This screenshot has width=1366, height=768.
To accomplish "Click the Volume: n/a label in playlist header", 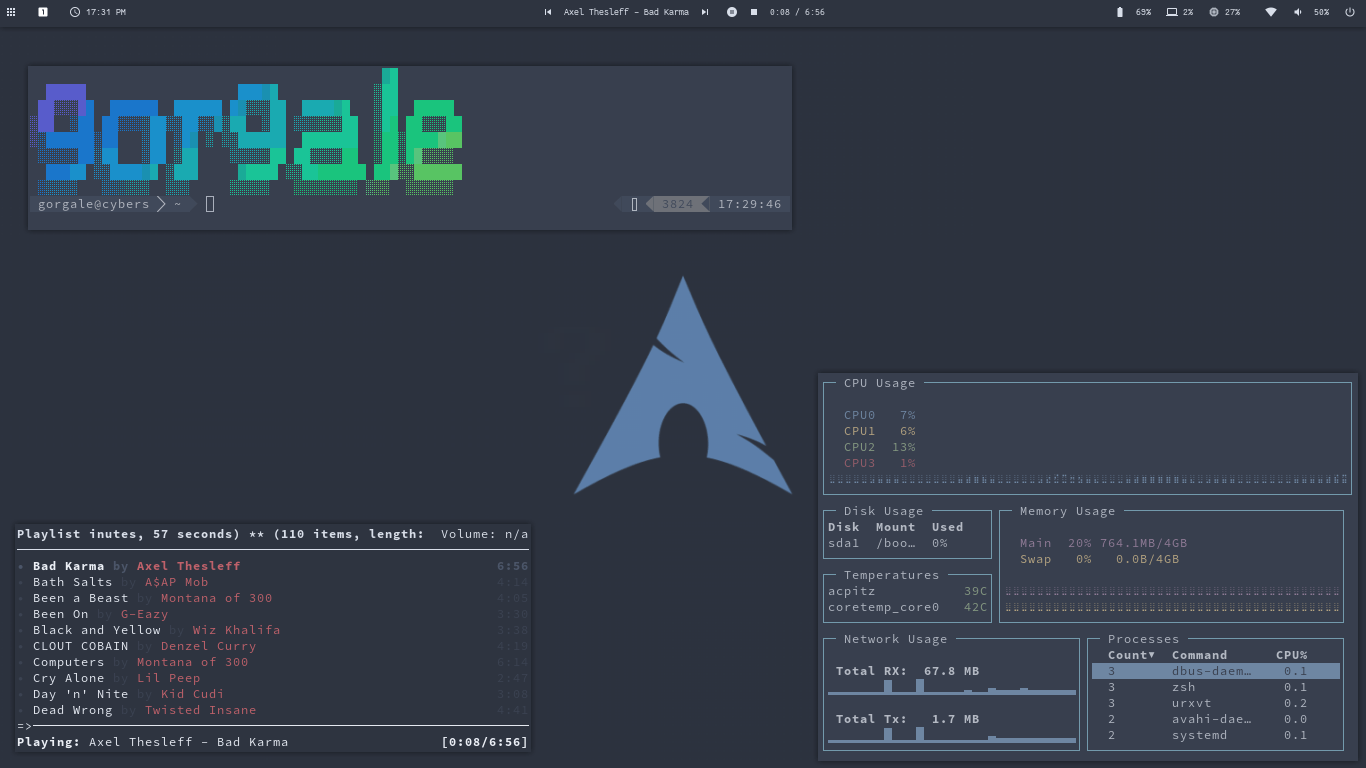I will (484, 534).
